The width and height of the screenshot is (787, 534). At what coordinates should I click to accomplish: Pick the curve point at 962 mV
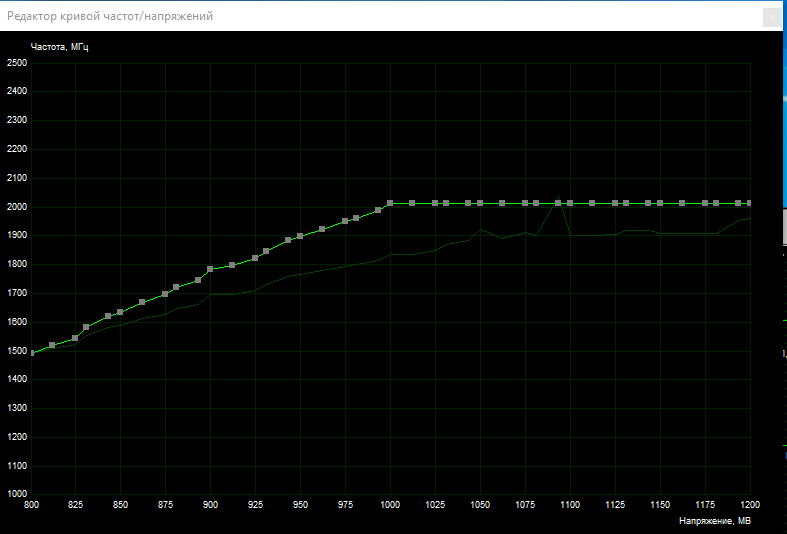click(322, 229)
